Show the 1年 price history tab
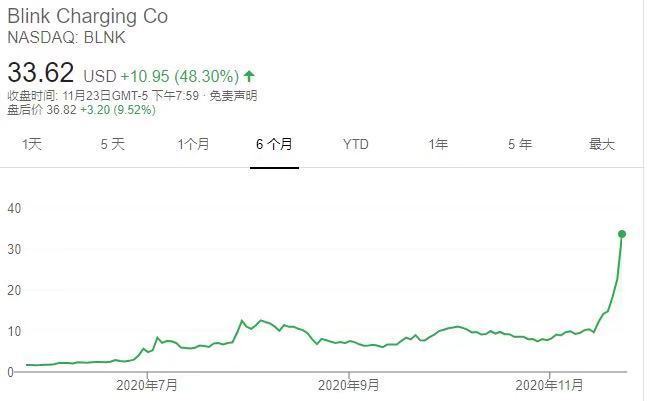 coord(438,144)
